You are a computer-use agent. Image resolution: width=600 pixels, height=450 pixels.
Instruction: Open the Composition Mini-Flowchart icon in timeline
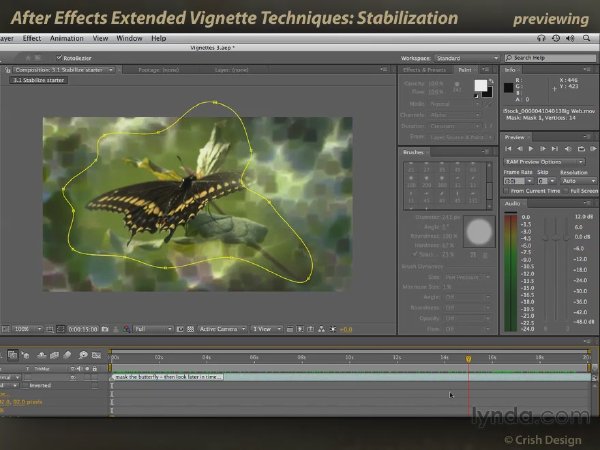(13, 355)
